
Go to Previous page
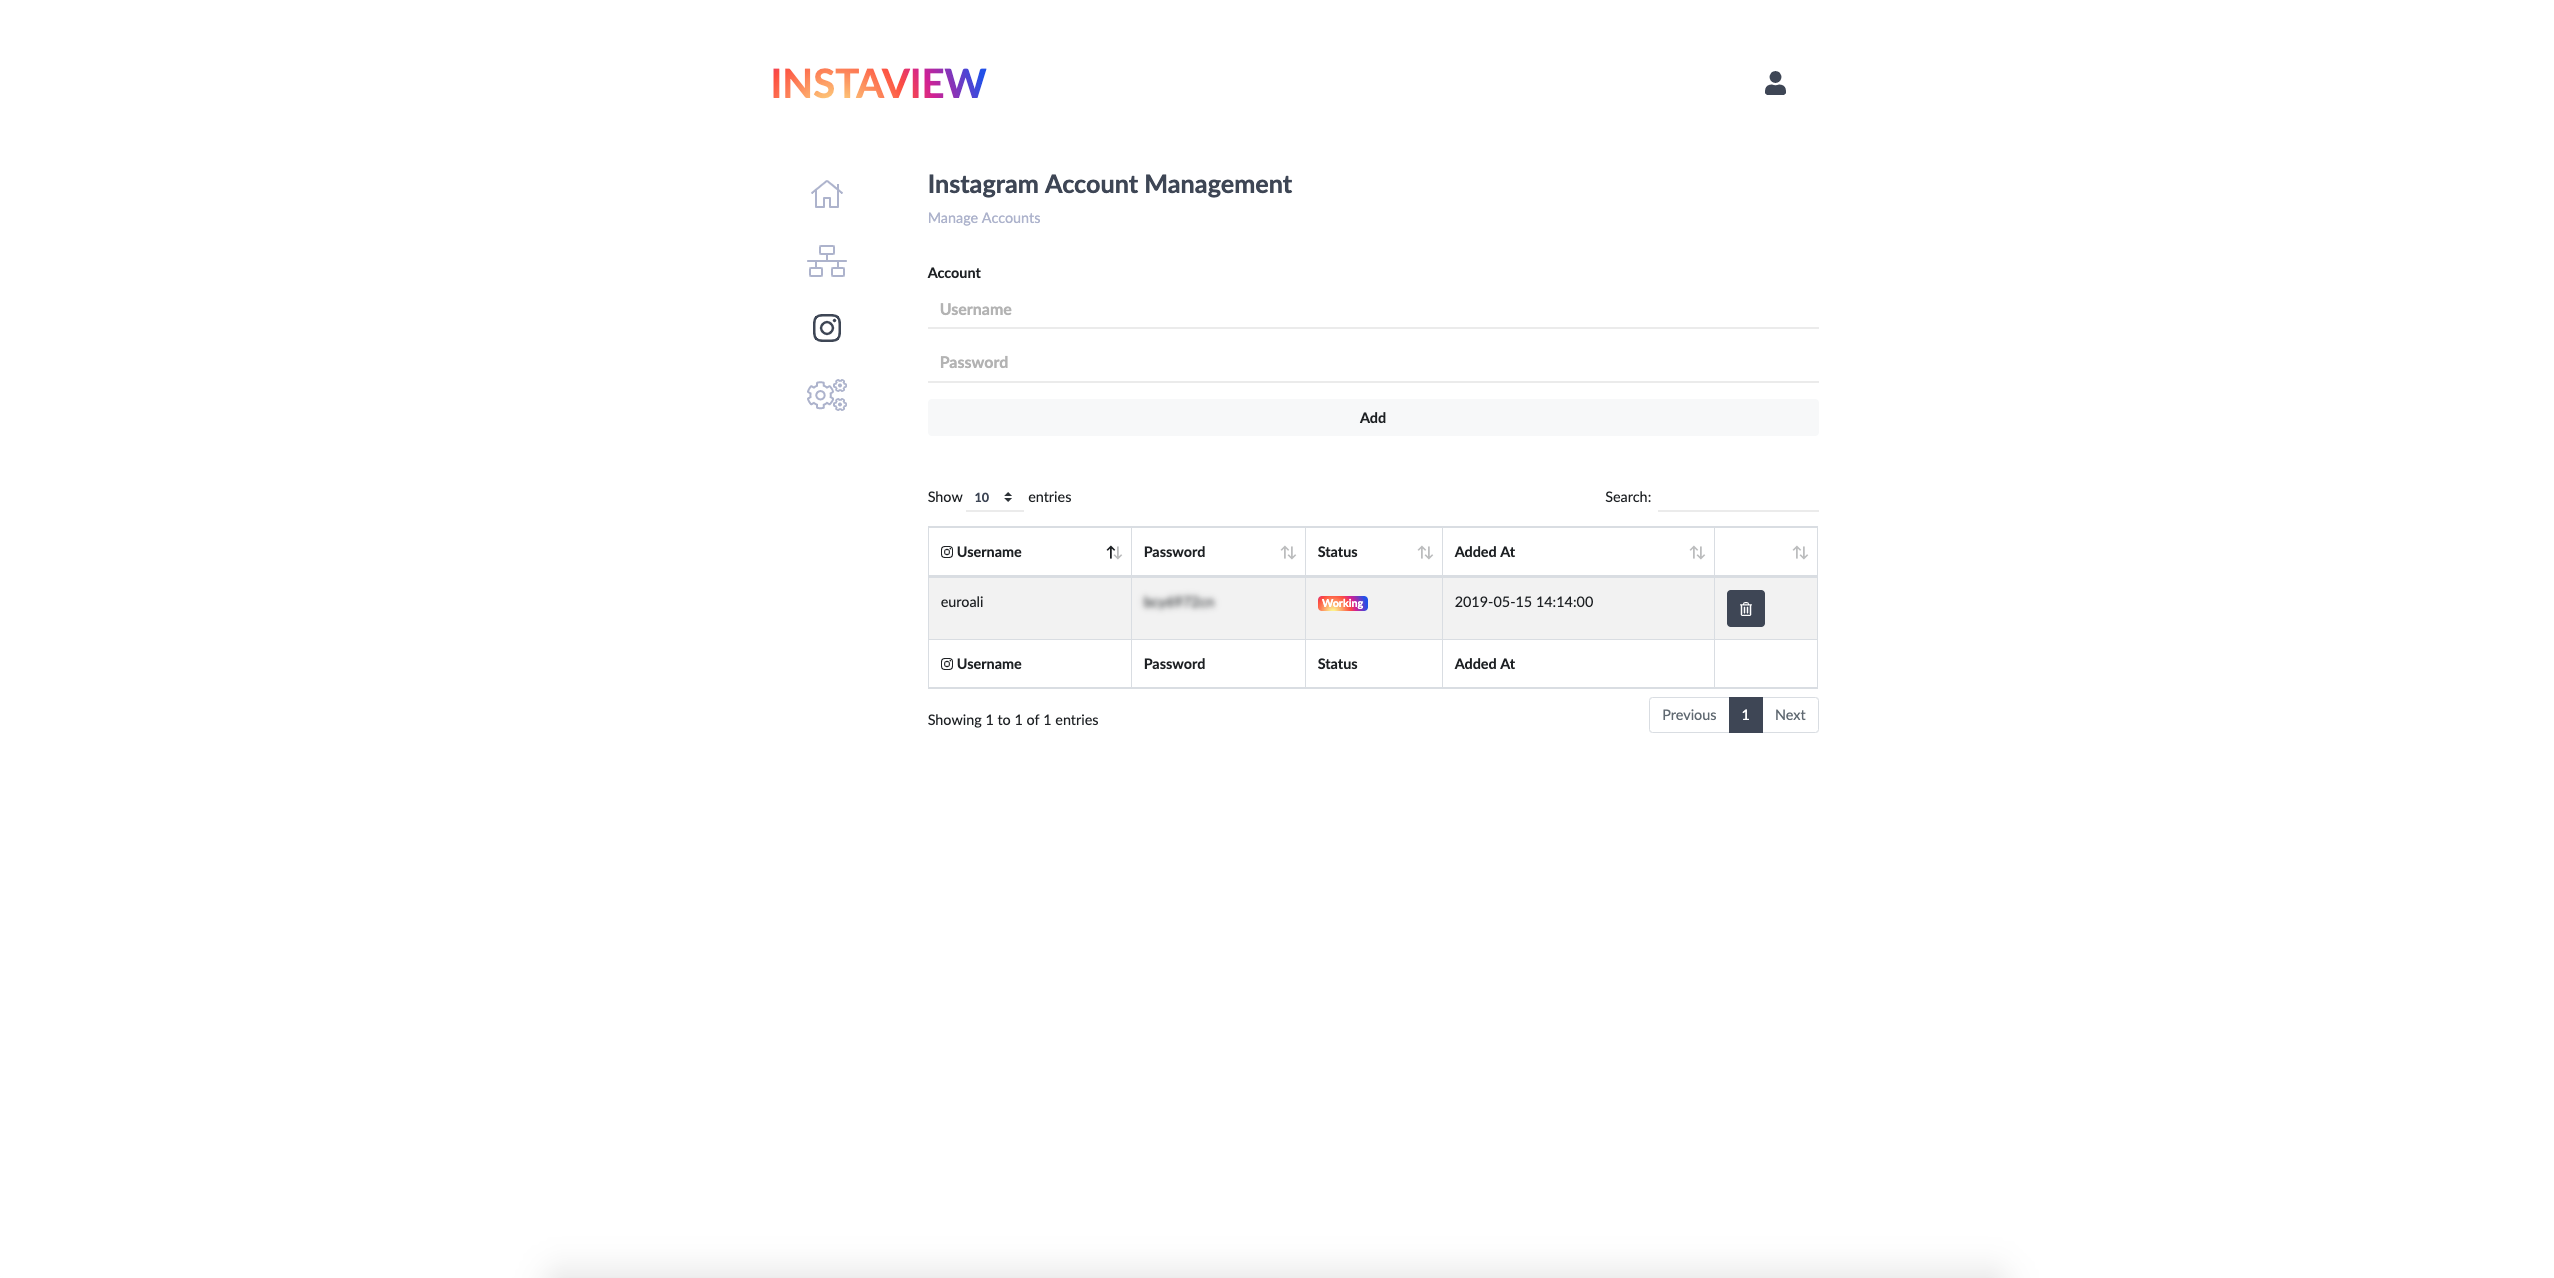[1688, 715]
